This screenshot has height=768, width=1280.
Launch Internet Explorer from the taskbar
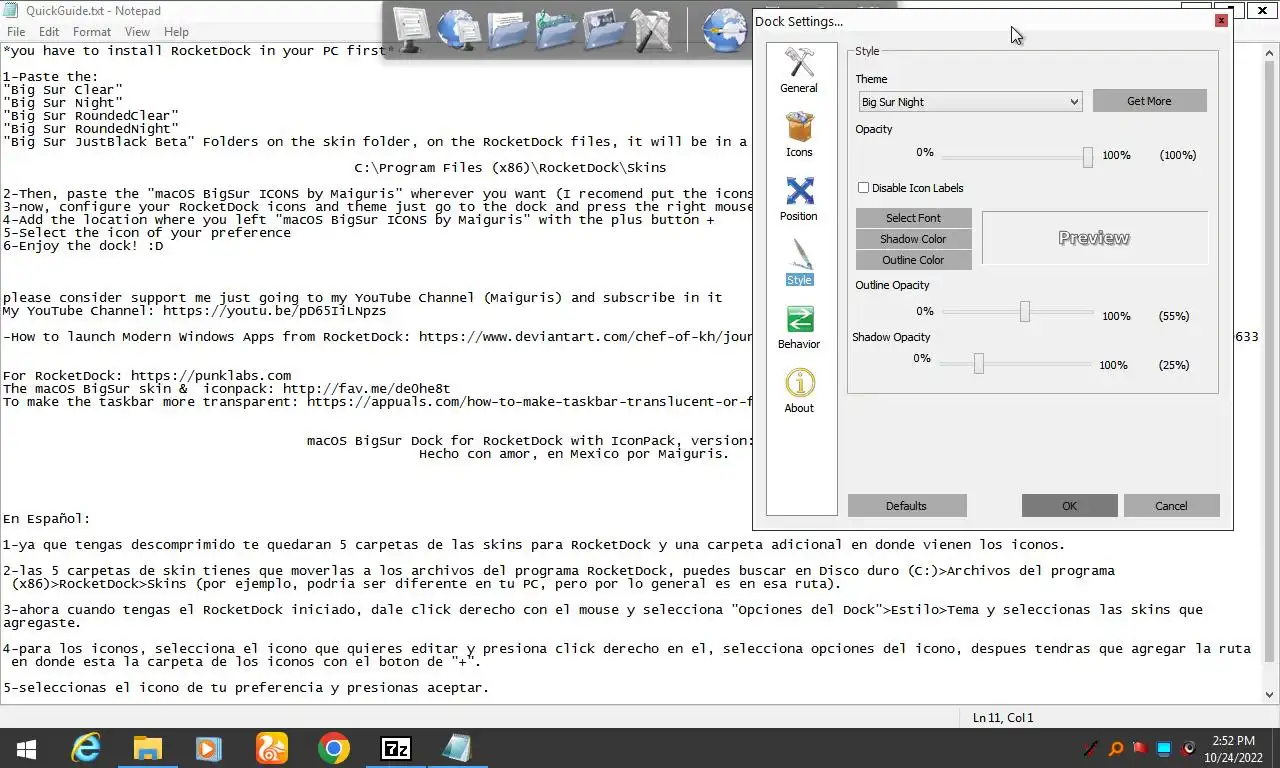[x=86, y=748]
